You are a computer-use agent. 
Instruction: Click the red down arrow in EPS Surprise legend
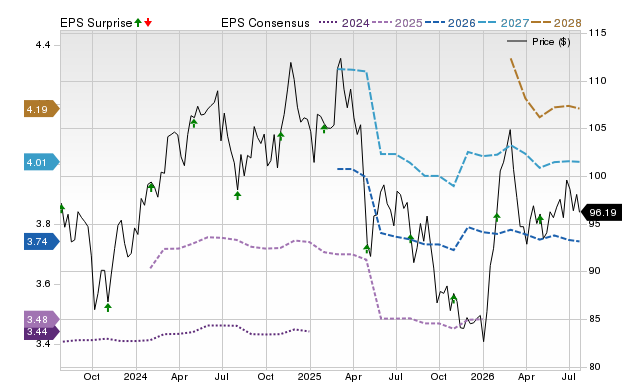pos(148,23)
